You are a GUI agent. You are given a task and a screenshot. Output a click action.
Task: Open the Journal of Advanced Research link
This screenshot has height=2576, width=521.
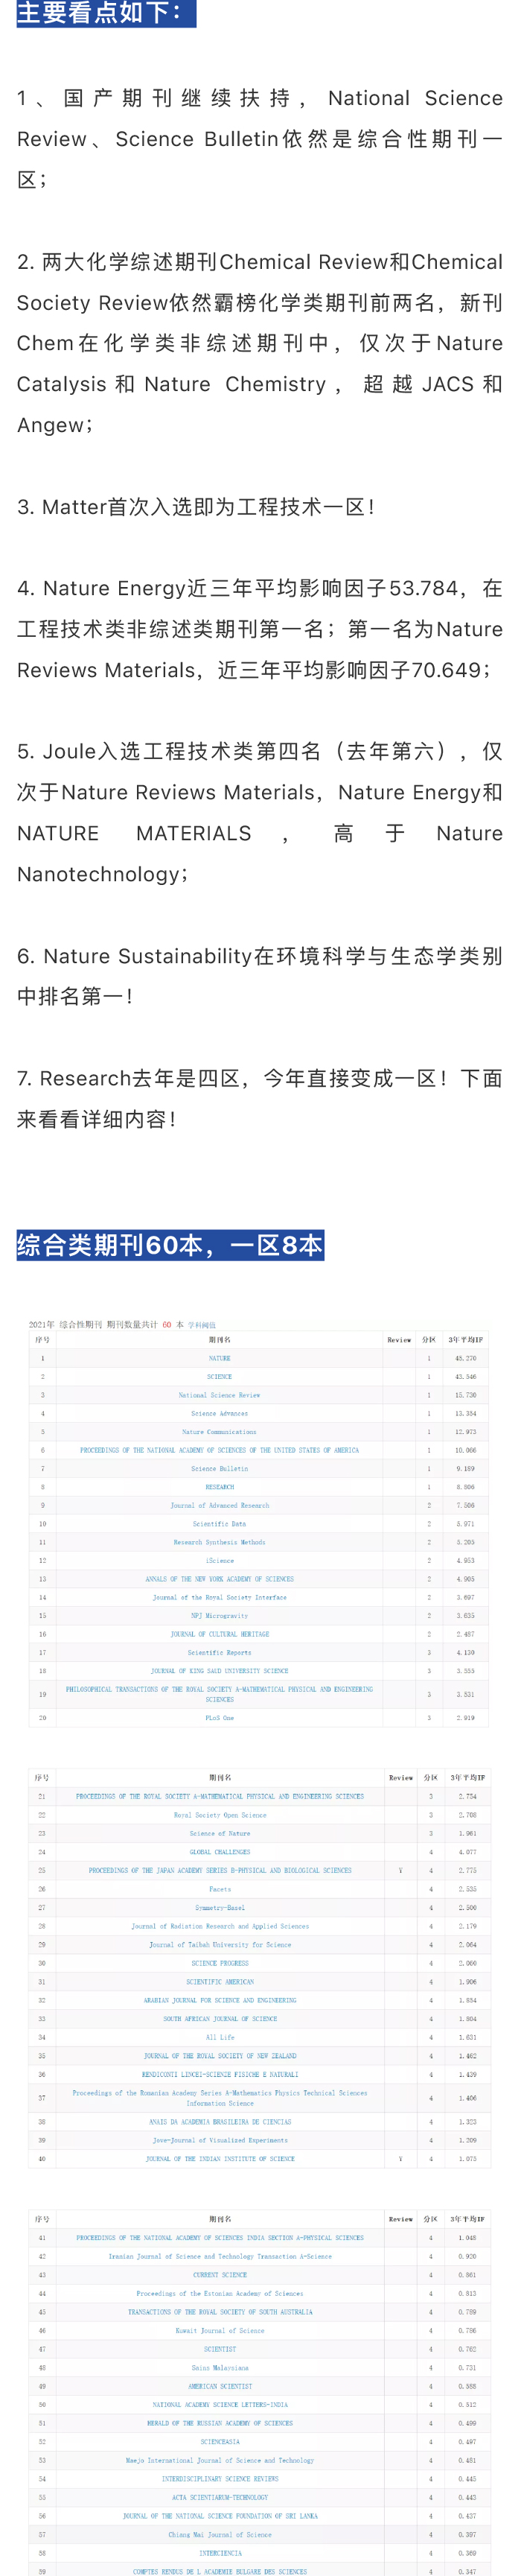click(x=219, y=1505)
